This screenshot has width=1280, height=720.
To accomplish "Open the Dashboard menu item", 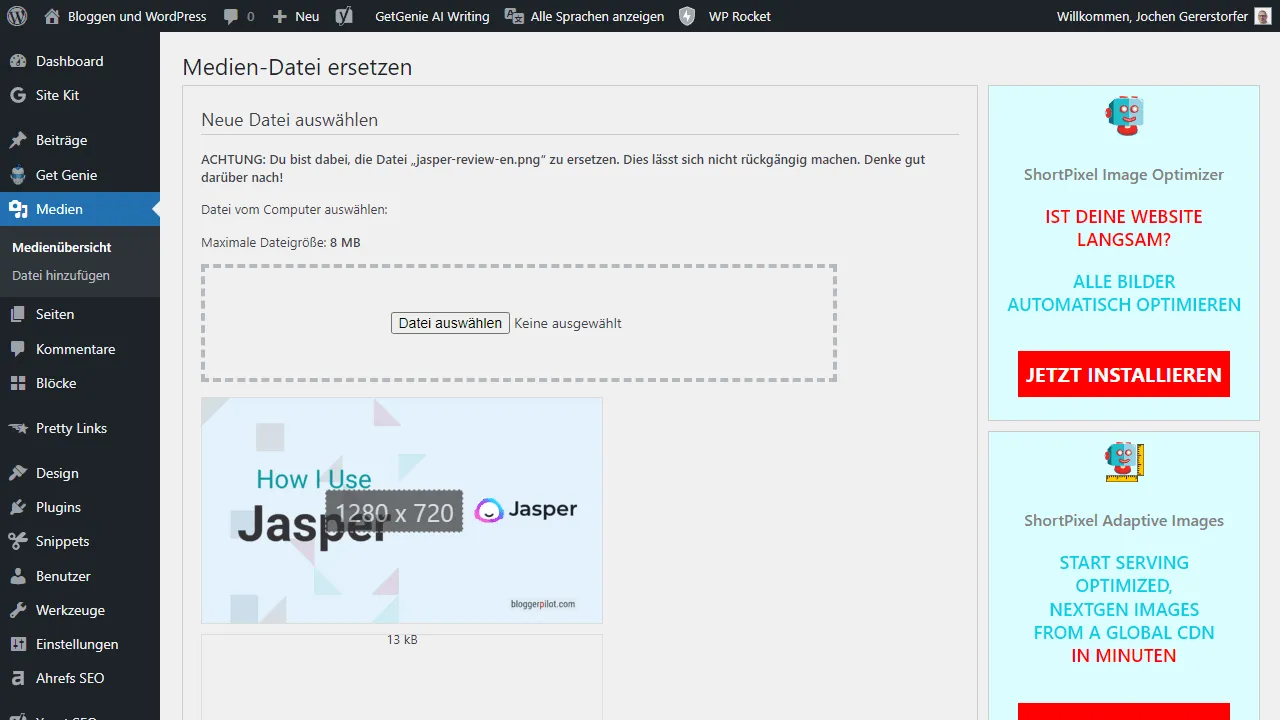I will click(x=80, y=61).
